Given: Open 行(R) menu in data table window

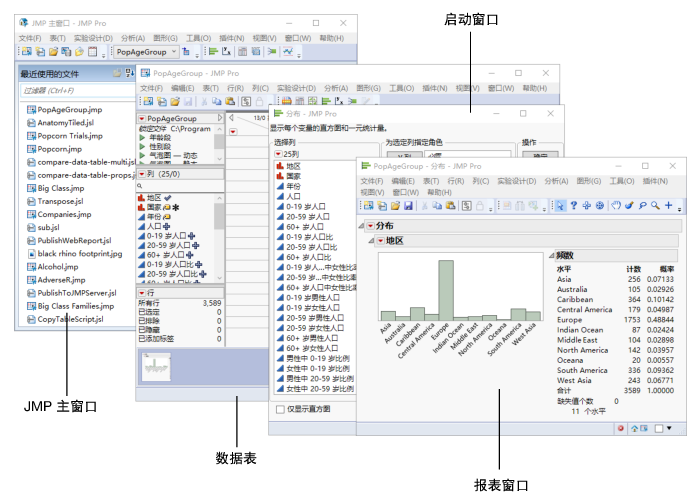Looking at the screenshot, I should 235,88.
